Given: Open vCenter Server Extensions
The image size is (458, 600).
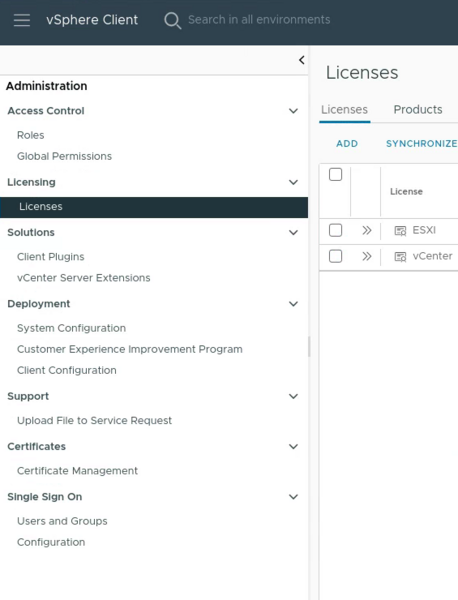Looking at the screenshot, I should point(83,278).
